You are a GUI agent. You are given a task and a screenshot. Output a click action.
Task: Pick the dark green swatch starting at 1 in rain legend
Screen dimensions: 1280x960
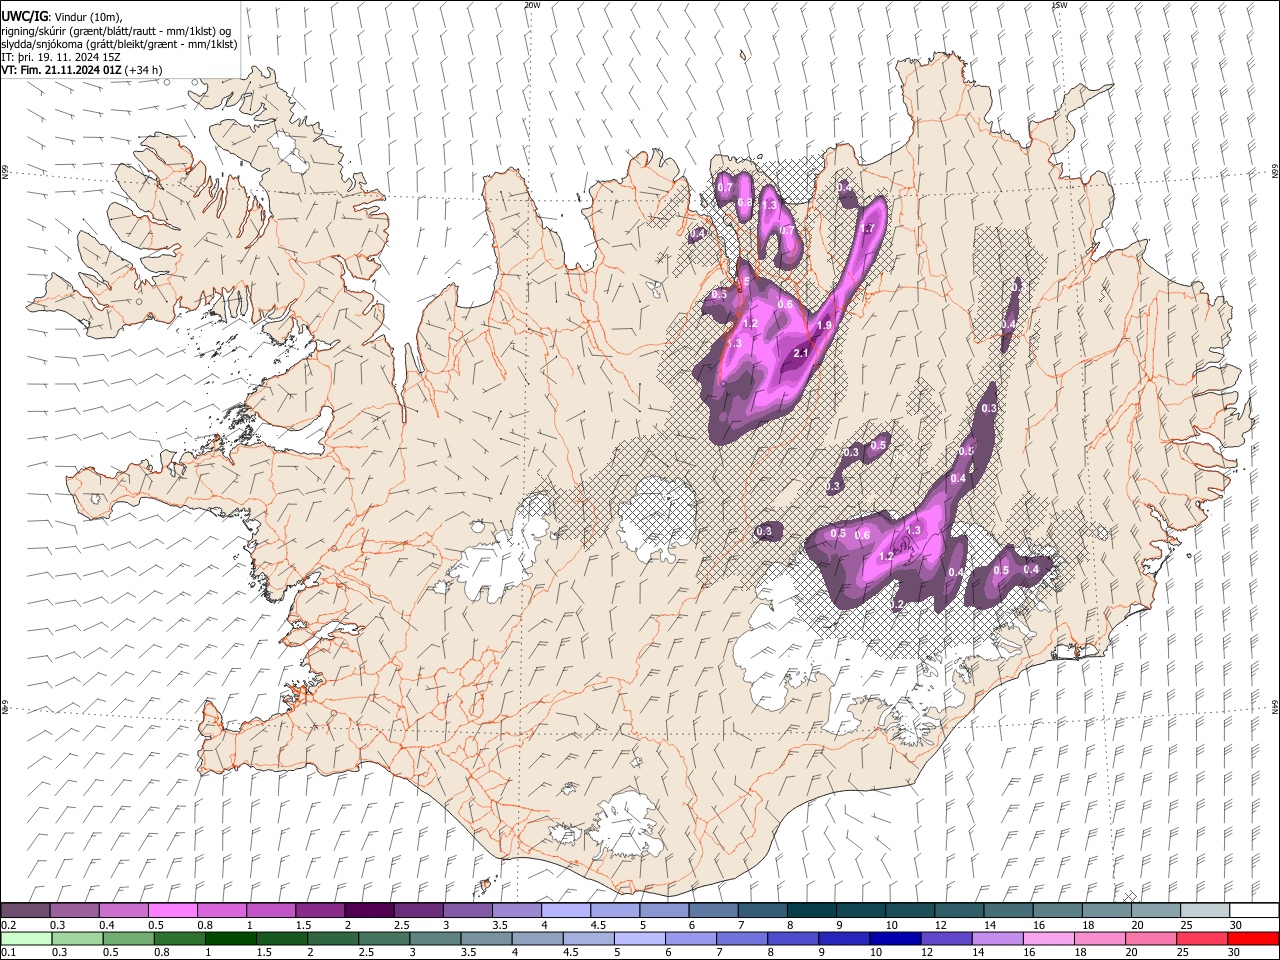[230, 938]
